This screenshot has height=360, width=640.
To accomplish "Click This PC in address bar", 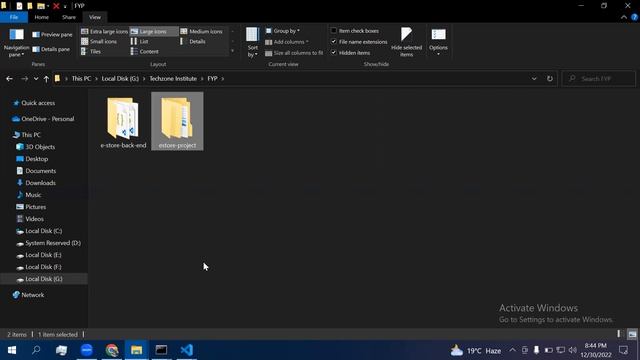I will point(81,78).
